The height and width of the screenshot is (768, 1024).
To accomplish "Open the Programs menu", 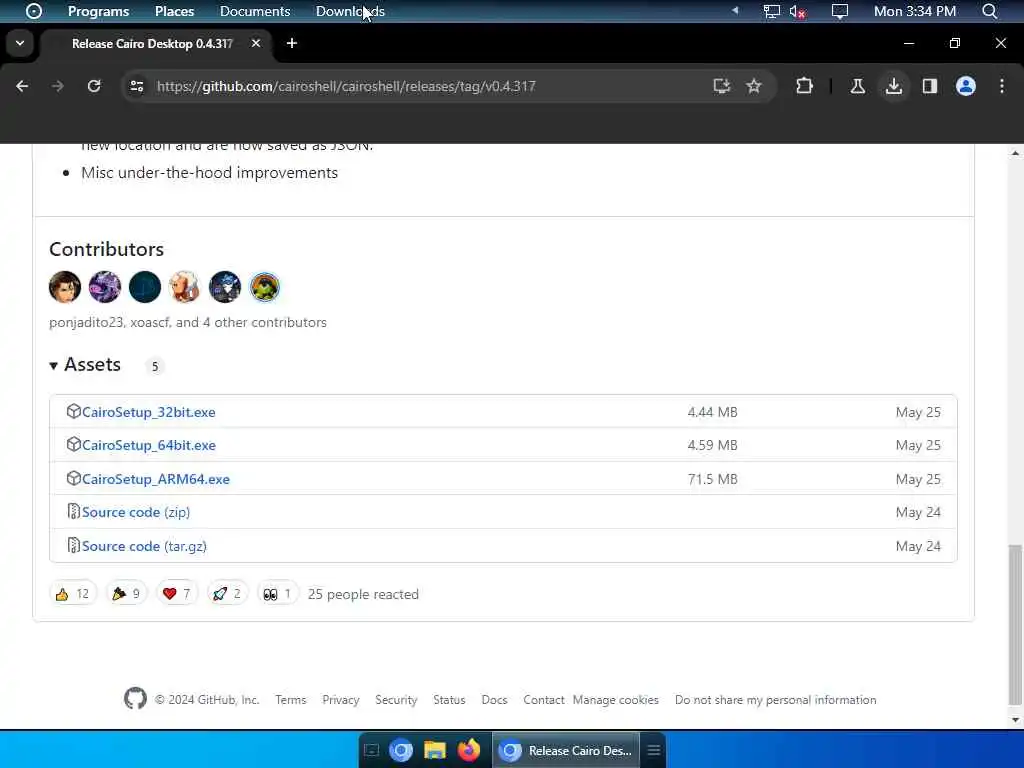I will (x=99, y=11).
